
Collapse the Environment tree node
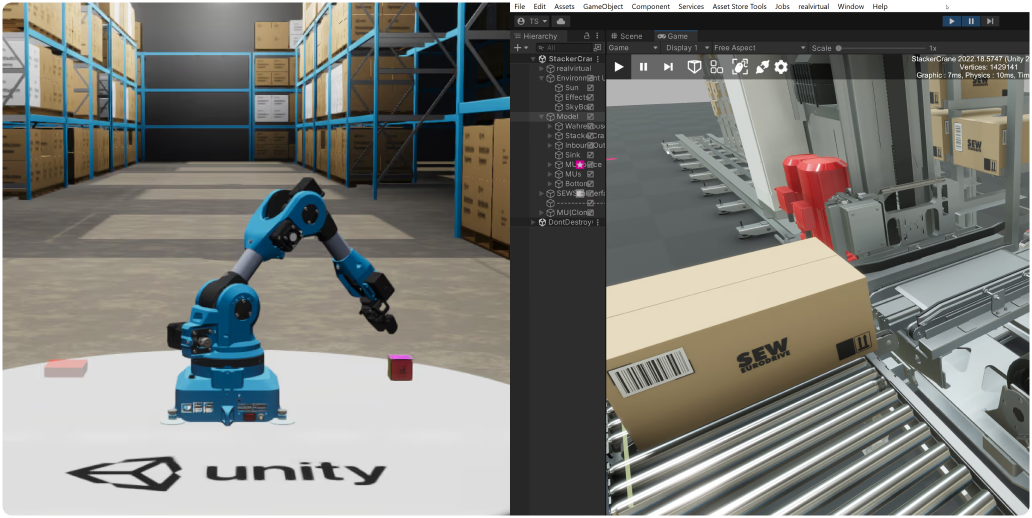tap(542, 78)
